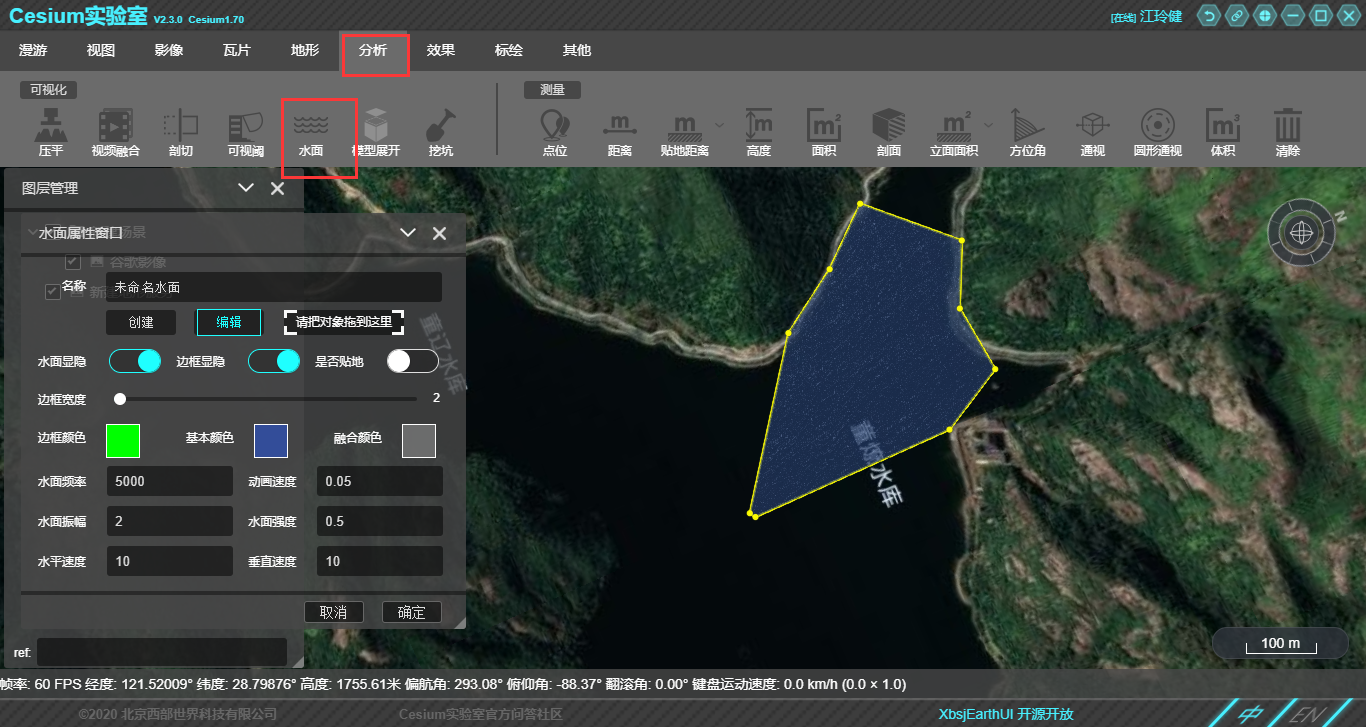Viewport: 1366px width, 727px height.
Task: Click the 取消 button
Action: point(334,612)
